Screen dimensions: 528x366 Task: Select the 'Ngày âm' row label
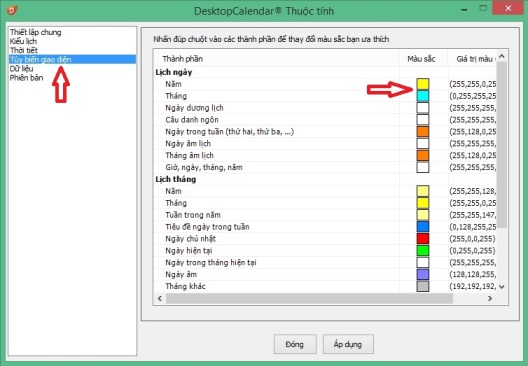tap(181, 274)
